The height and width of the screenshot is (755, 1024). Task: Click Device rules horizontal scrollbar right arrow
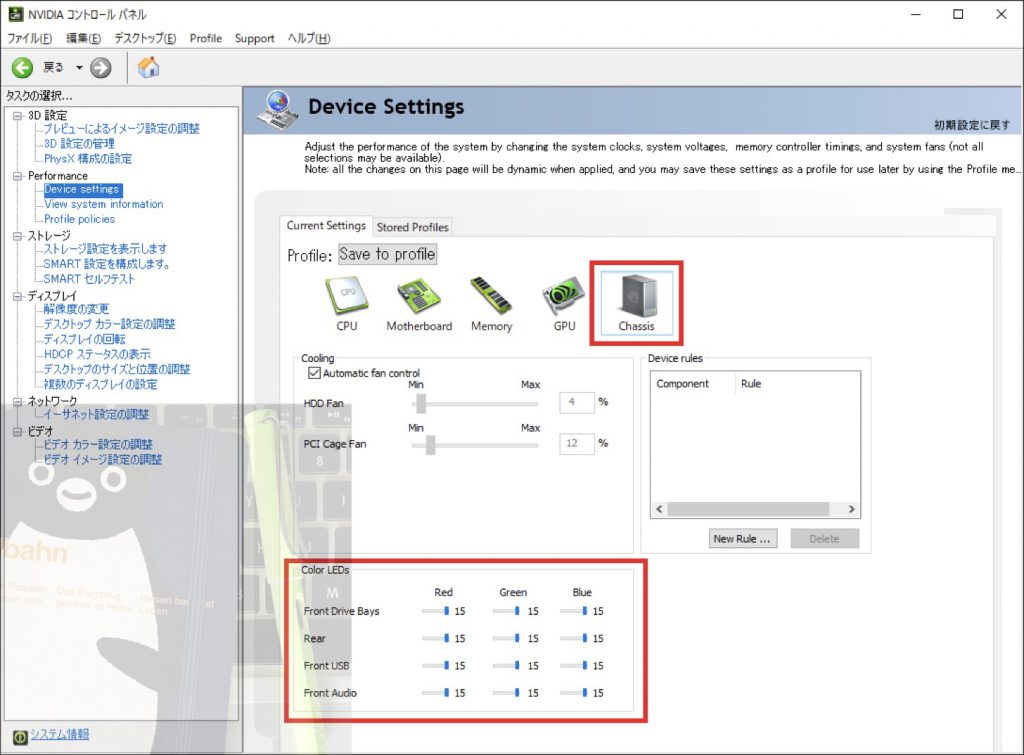coord(852,509)
